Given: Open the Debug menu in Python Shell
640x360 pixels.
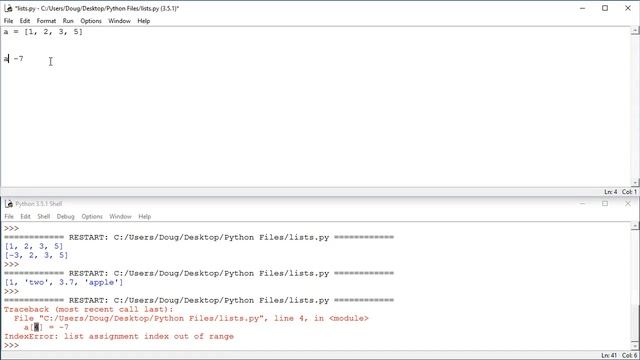Looking at the screenshot, I should point(65,216).
